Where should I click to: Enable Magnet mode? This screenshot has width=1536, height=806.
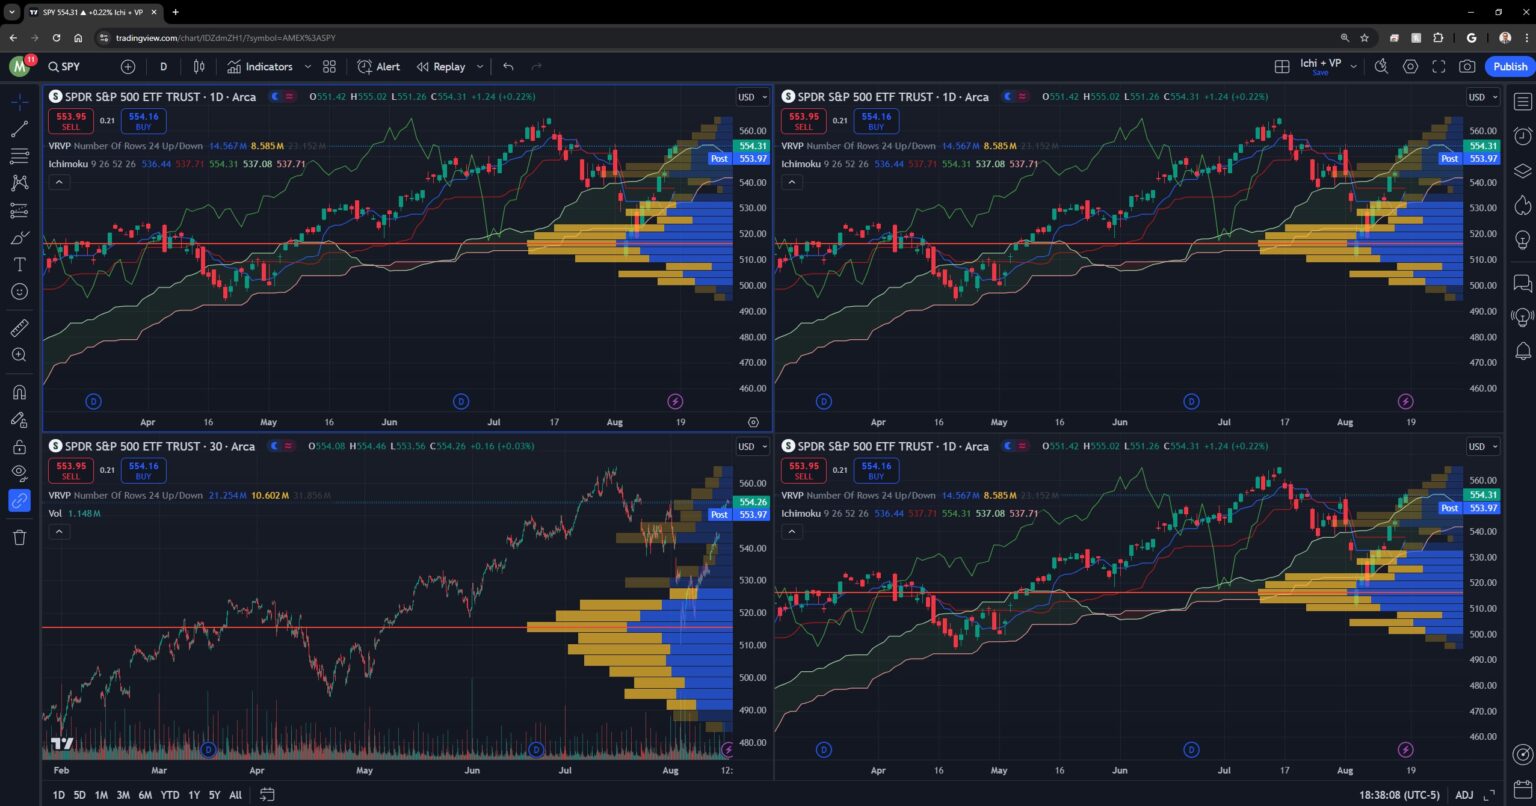tap(20, 392)
